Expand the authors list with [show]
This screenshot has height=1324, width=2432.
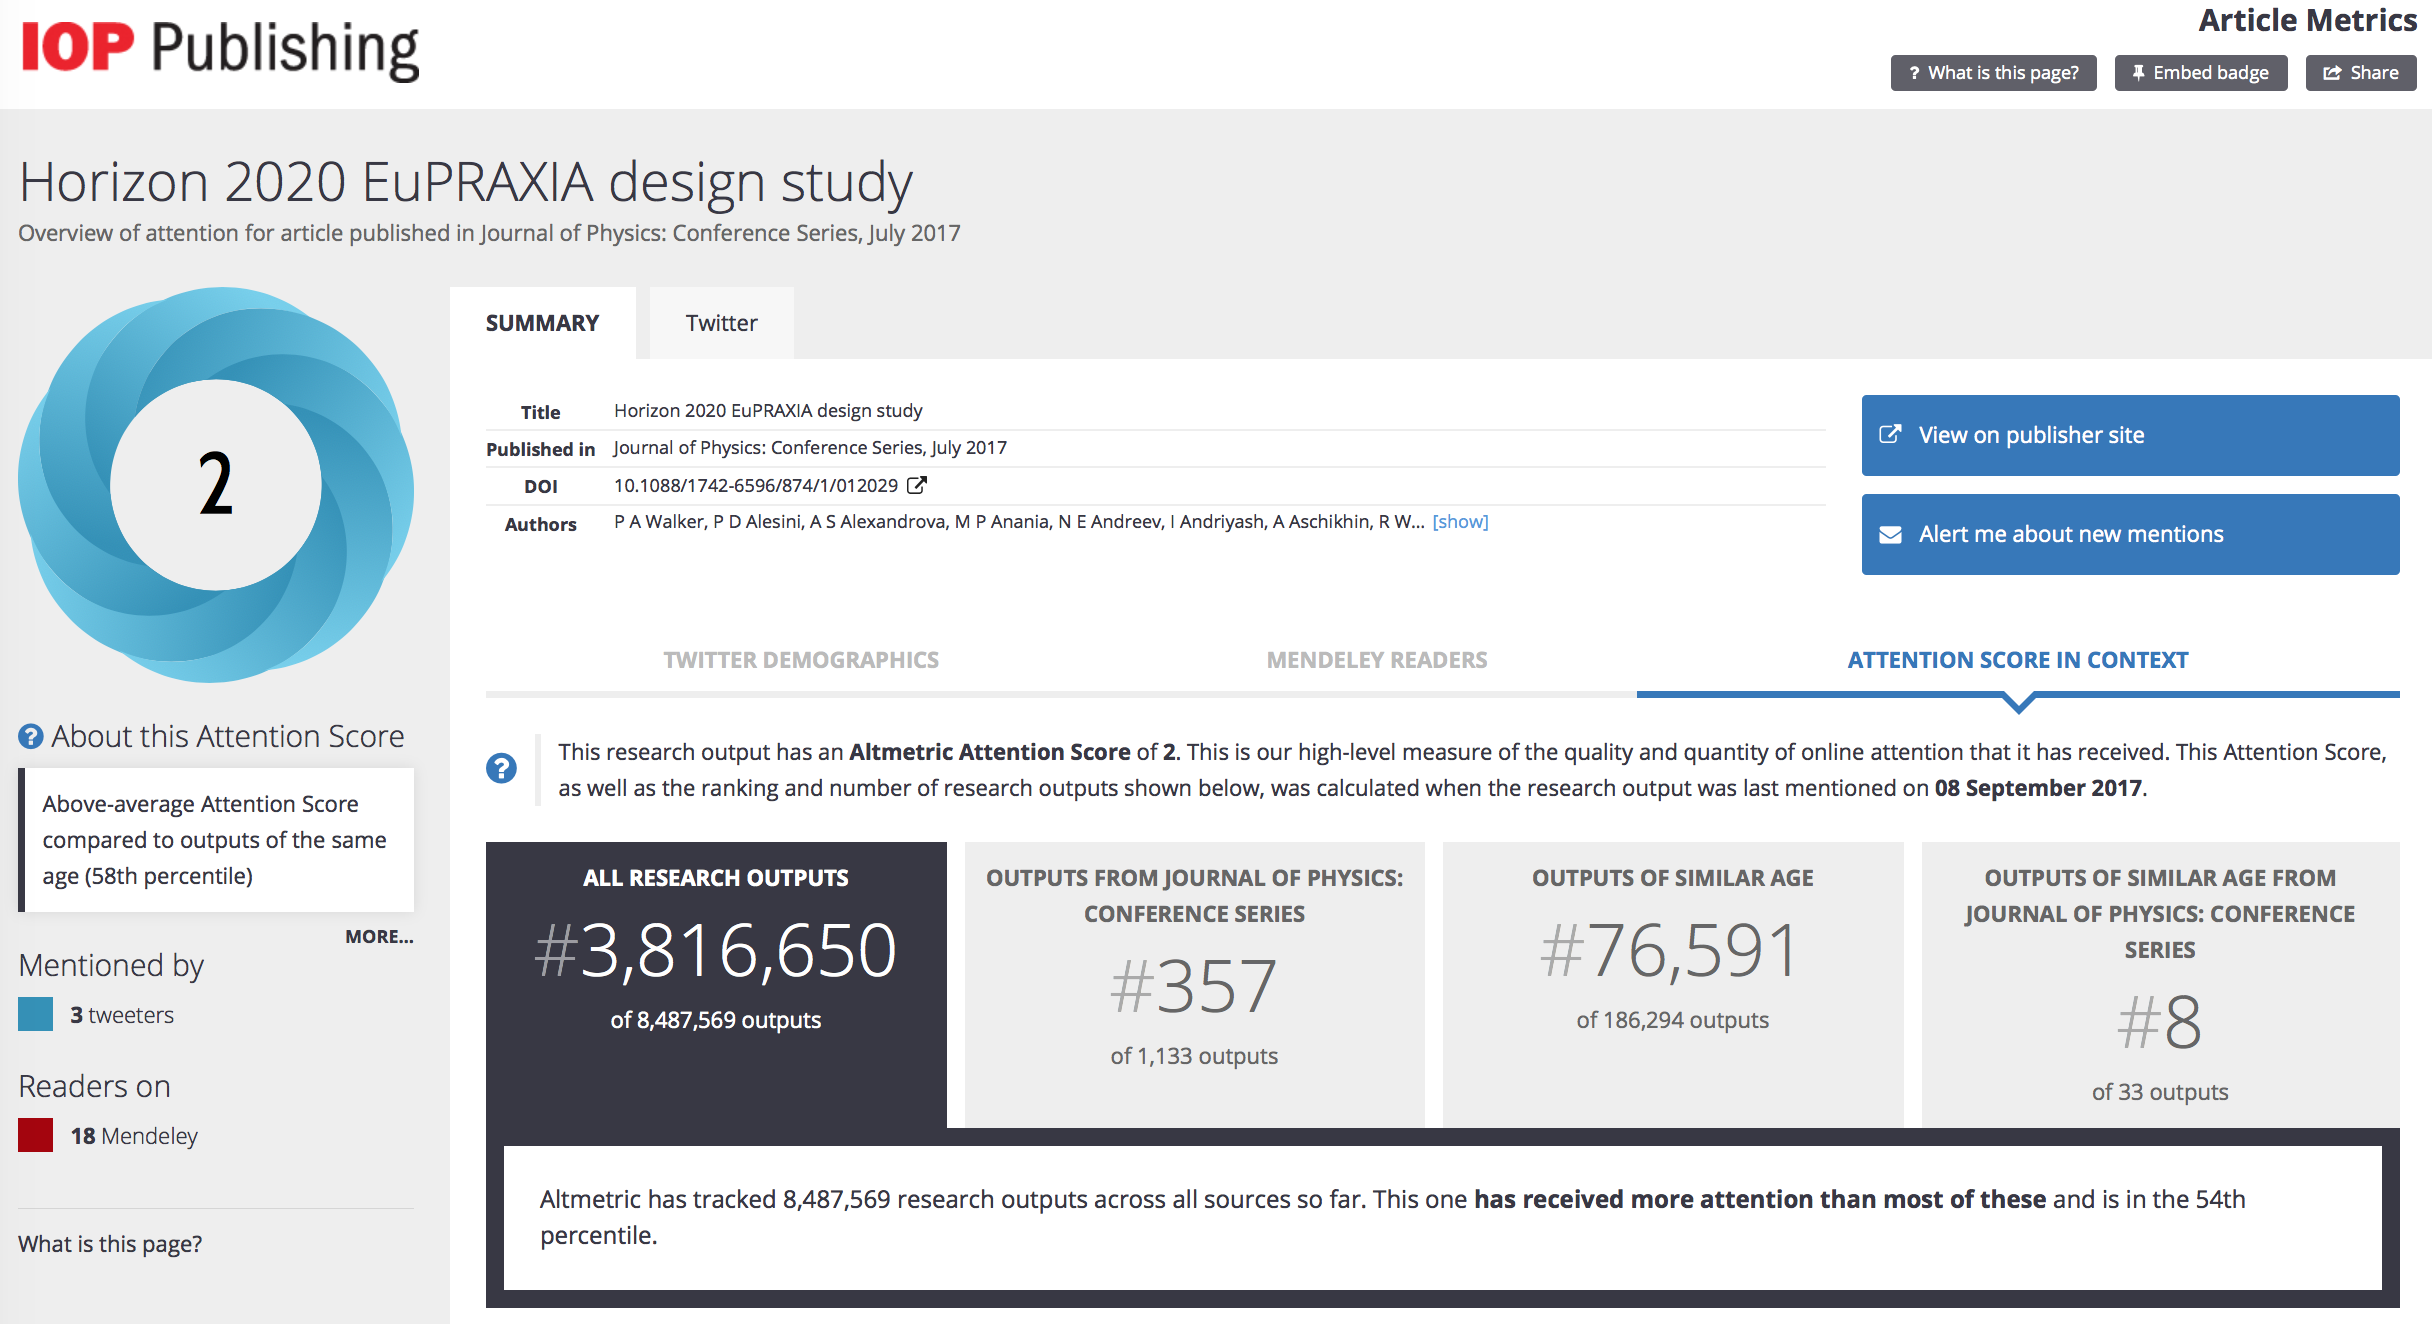pyautogui.click(x=1460, y=521)
